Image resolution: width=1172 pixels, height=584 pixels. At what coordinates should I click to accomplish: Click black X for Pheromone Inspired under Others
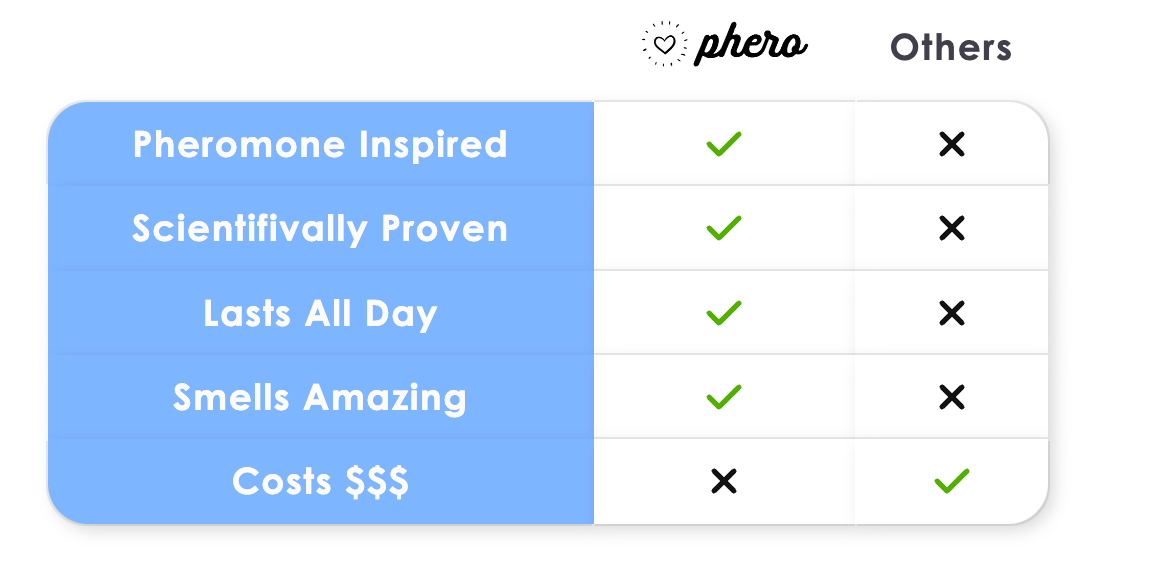pos(952,145)
